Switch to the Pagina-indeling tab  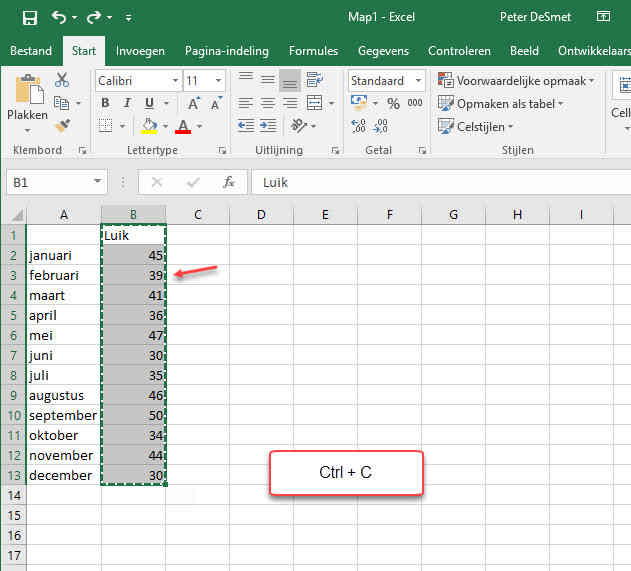tap(227, 51)
